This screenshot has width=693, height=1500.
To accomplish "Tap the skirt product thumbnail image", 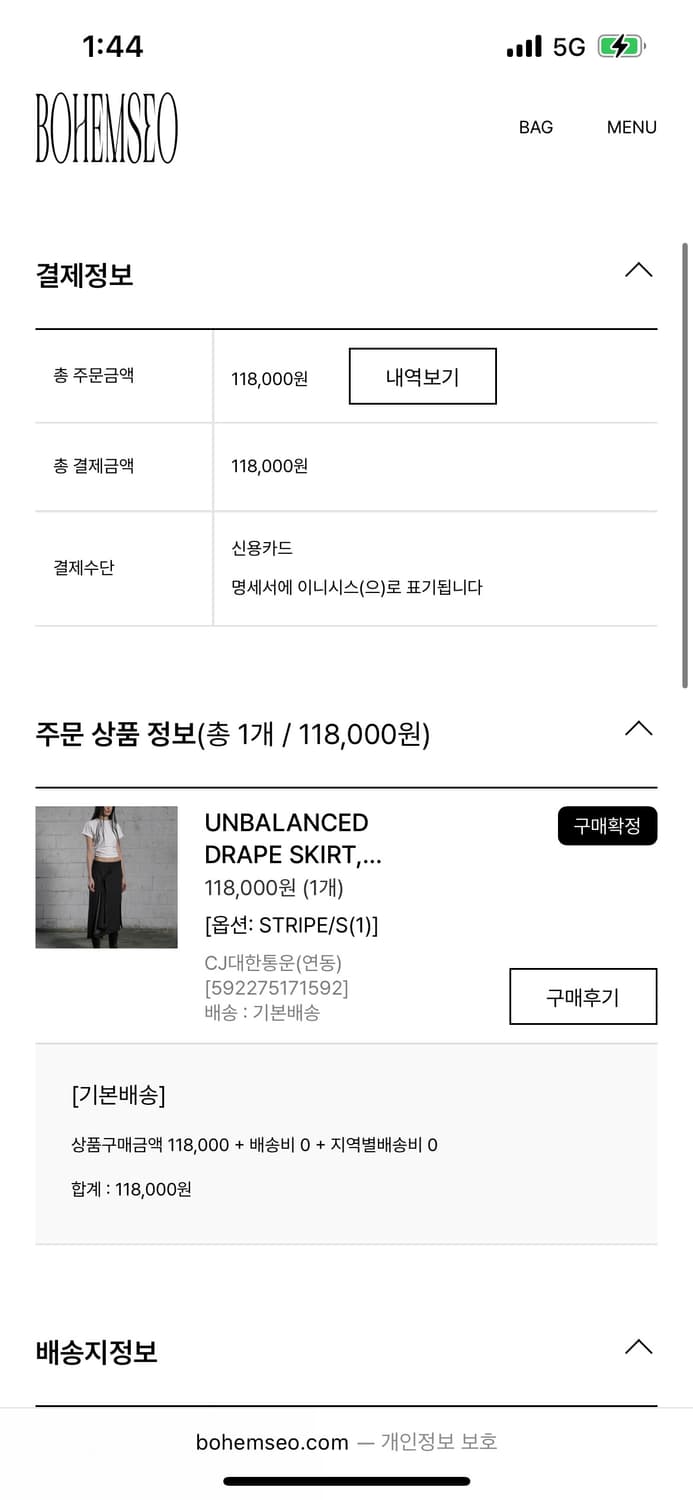I will (106, 877).
